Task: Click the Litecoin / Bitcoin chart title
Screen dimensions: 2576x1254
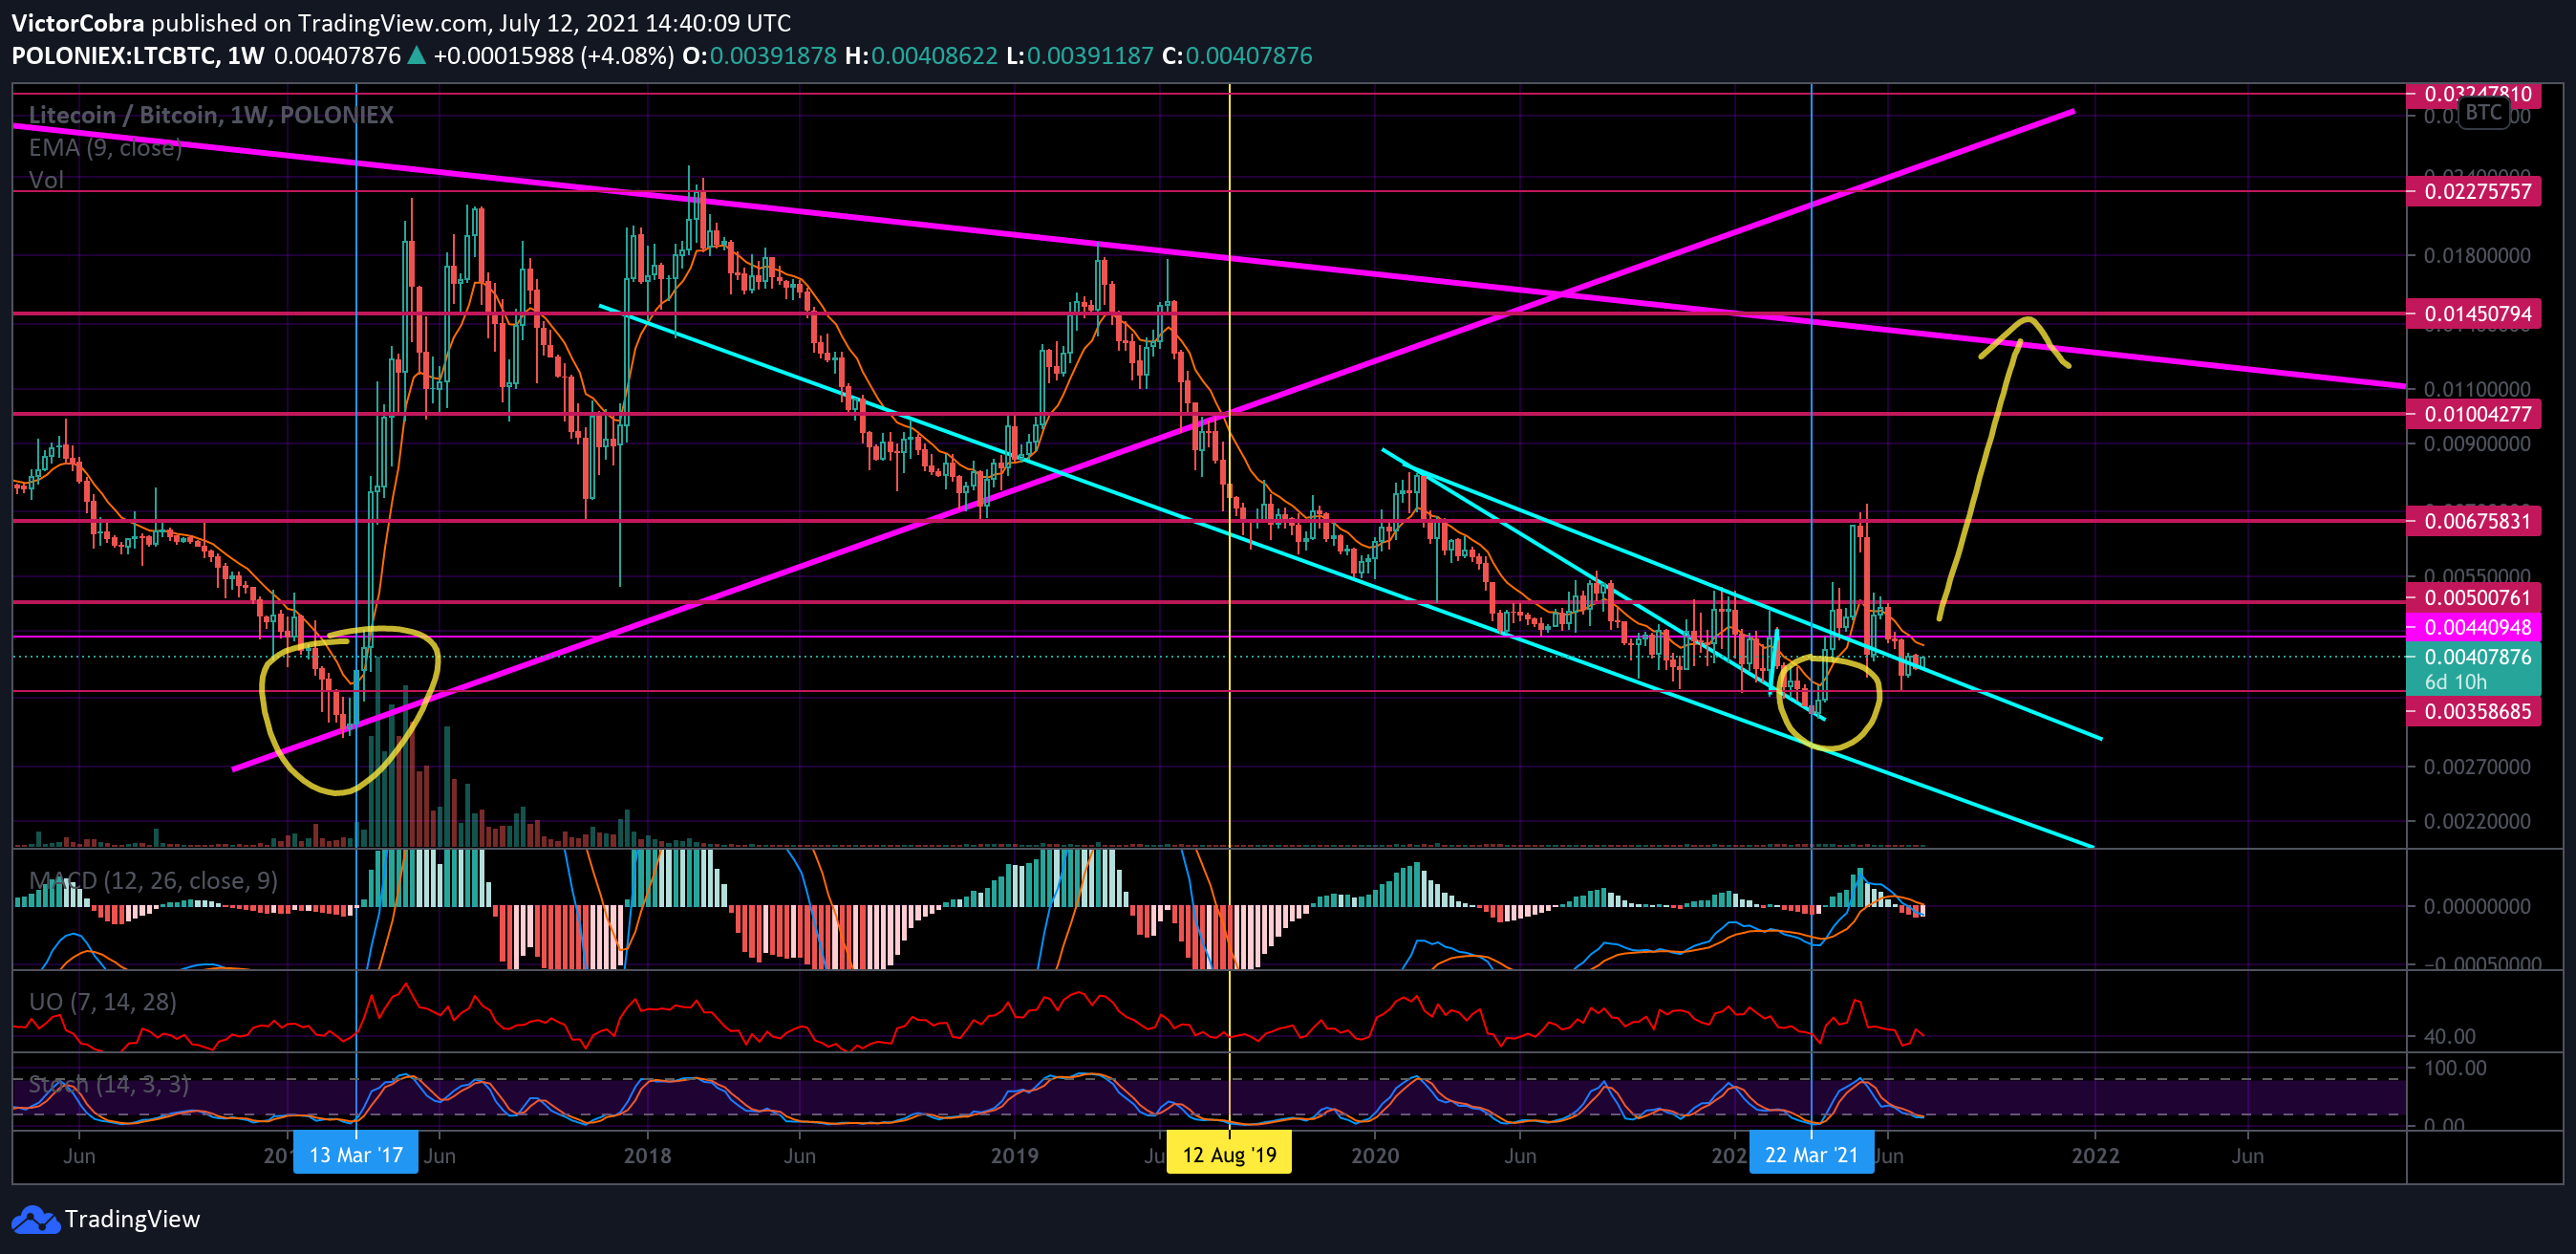Action: tap(211, 115)
